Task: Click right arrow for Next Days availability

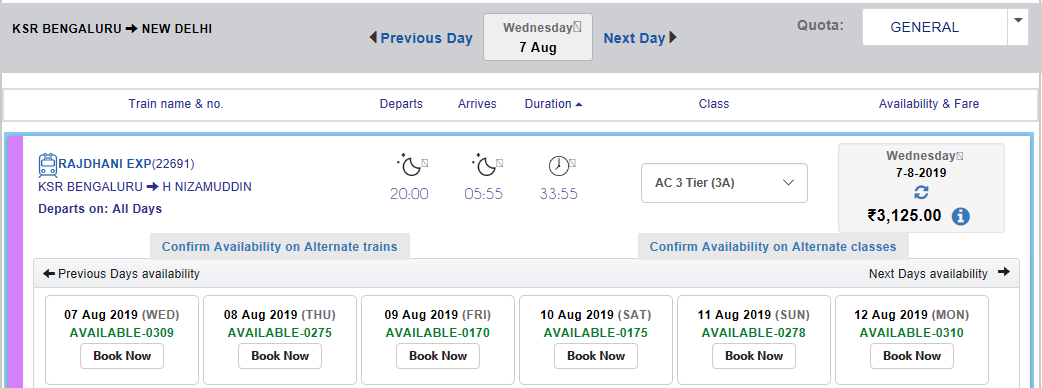Action: click(1003, 272)
